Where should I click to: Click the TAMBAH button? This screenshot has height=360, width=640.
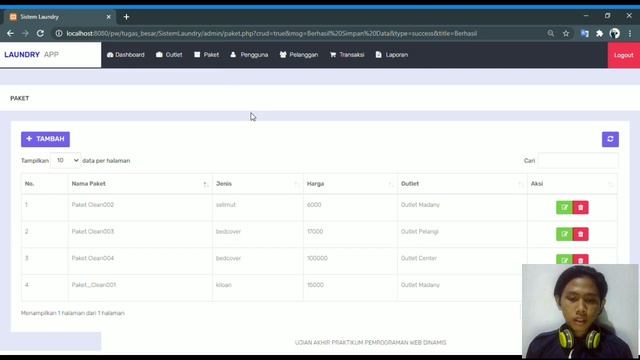click(45, 139)
